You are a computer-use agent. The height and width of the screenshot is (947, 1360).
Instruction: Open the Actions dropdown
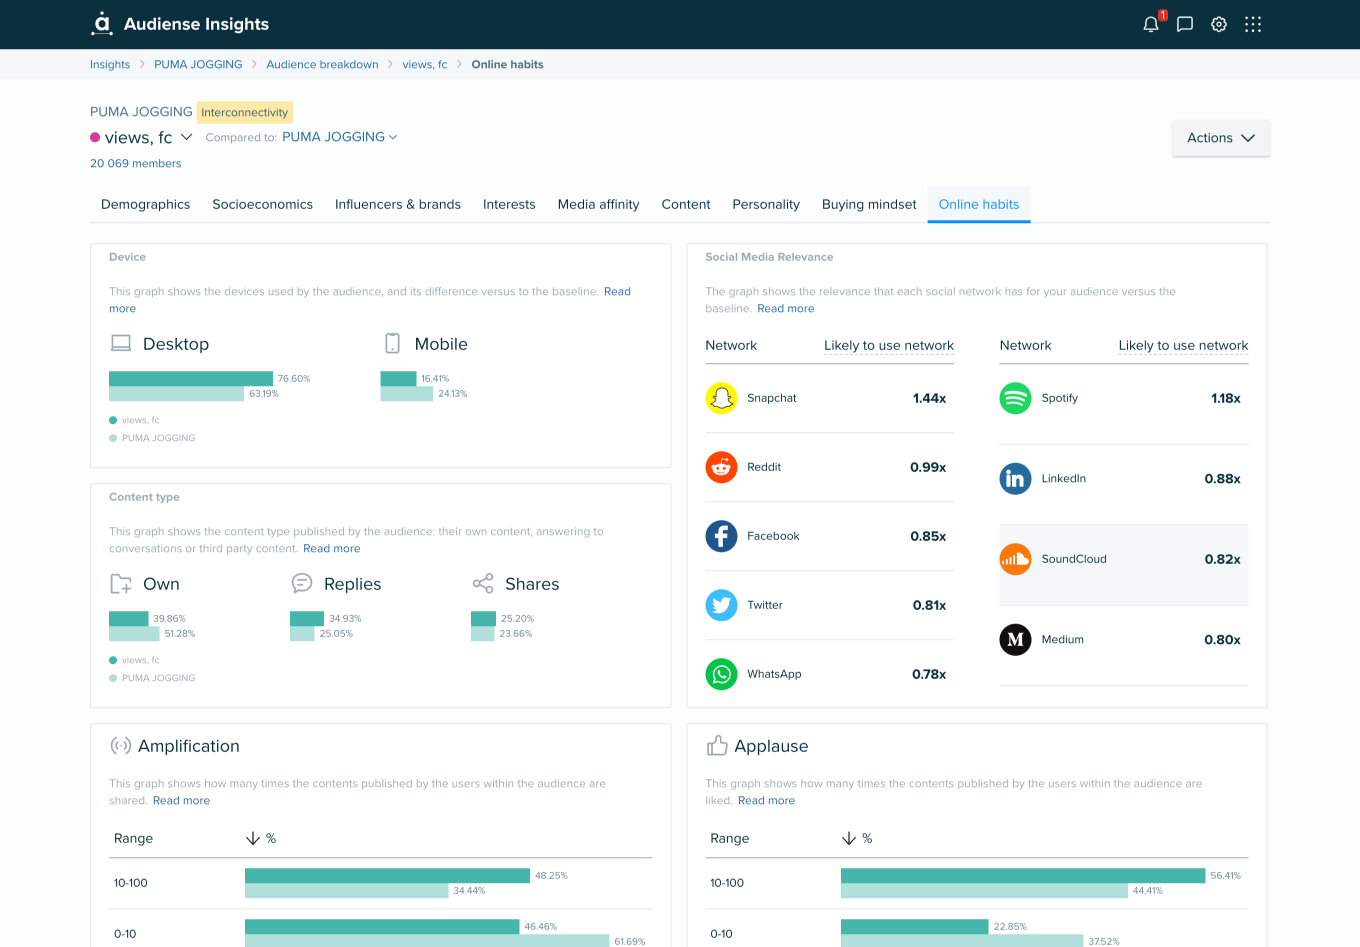pyautogui.click(x=1221, y=138)
